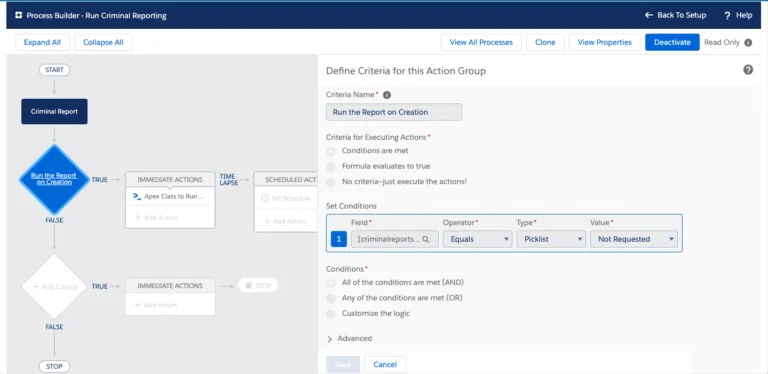Open the Help question mark icon in header

coord(727,16)
